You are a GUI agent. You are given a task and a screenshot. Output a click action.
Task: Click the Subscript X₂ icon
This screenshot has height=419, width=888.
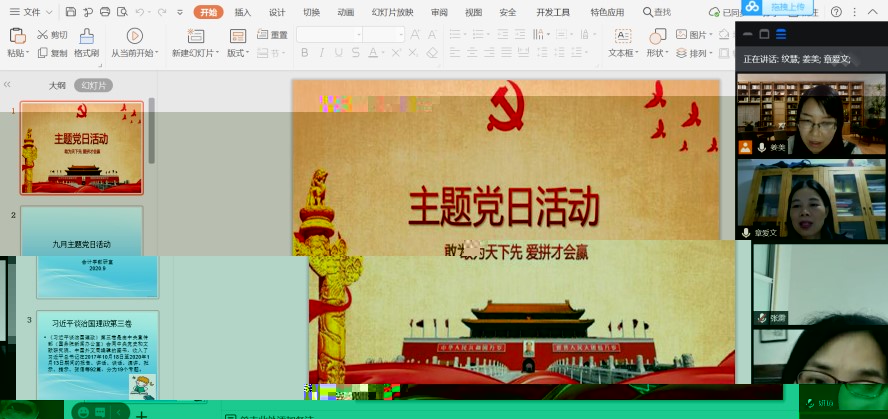pos(413,53)
